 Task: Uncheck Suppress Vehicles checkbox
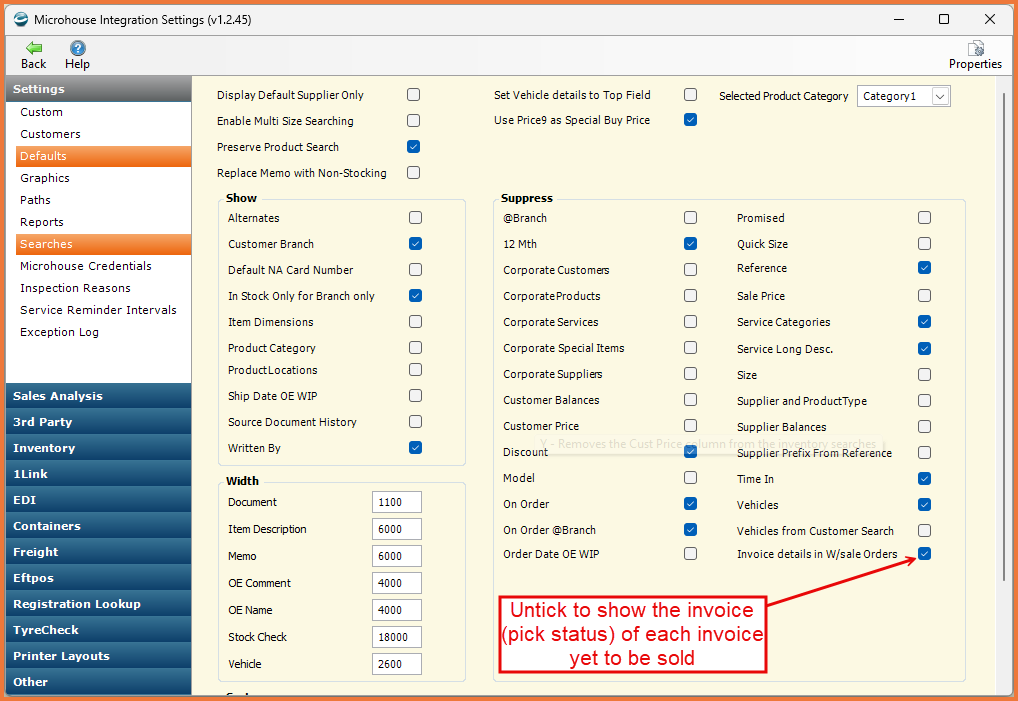[x=925, y=504]
